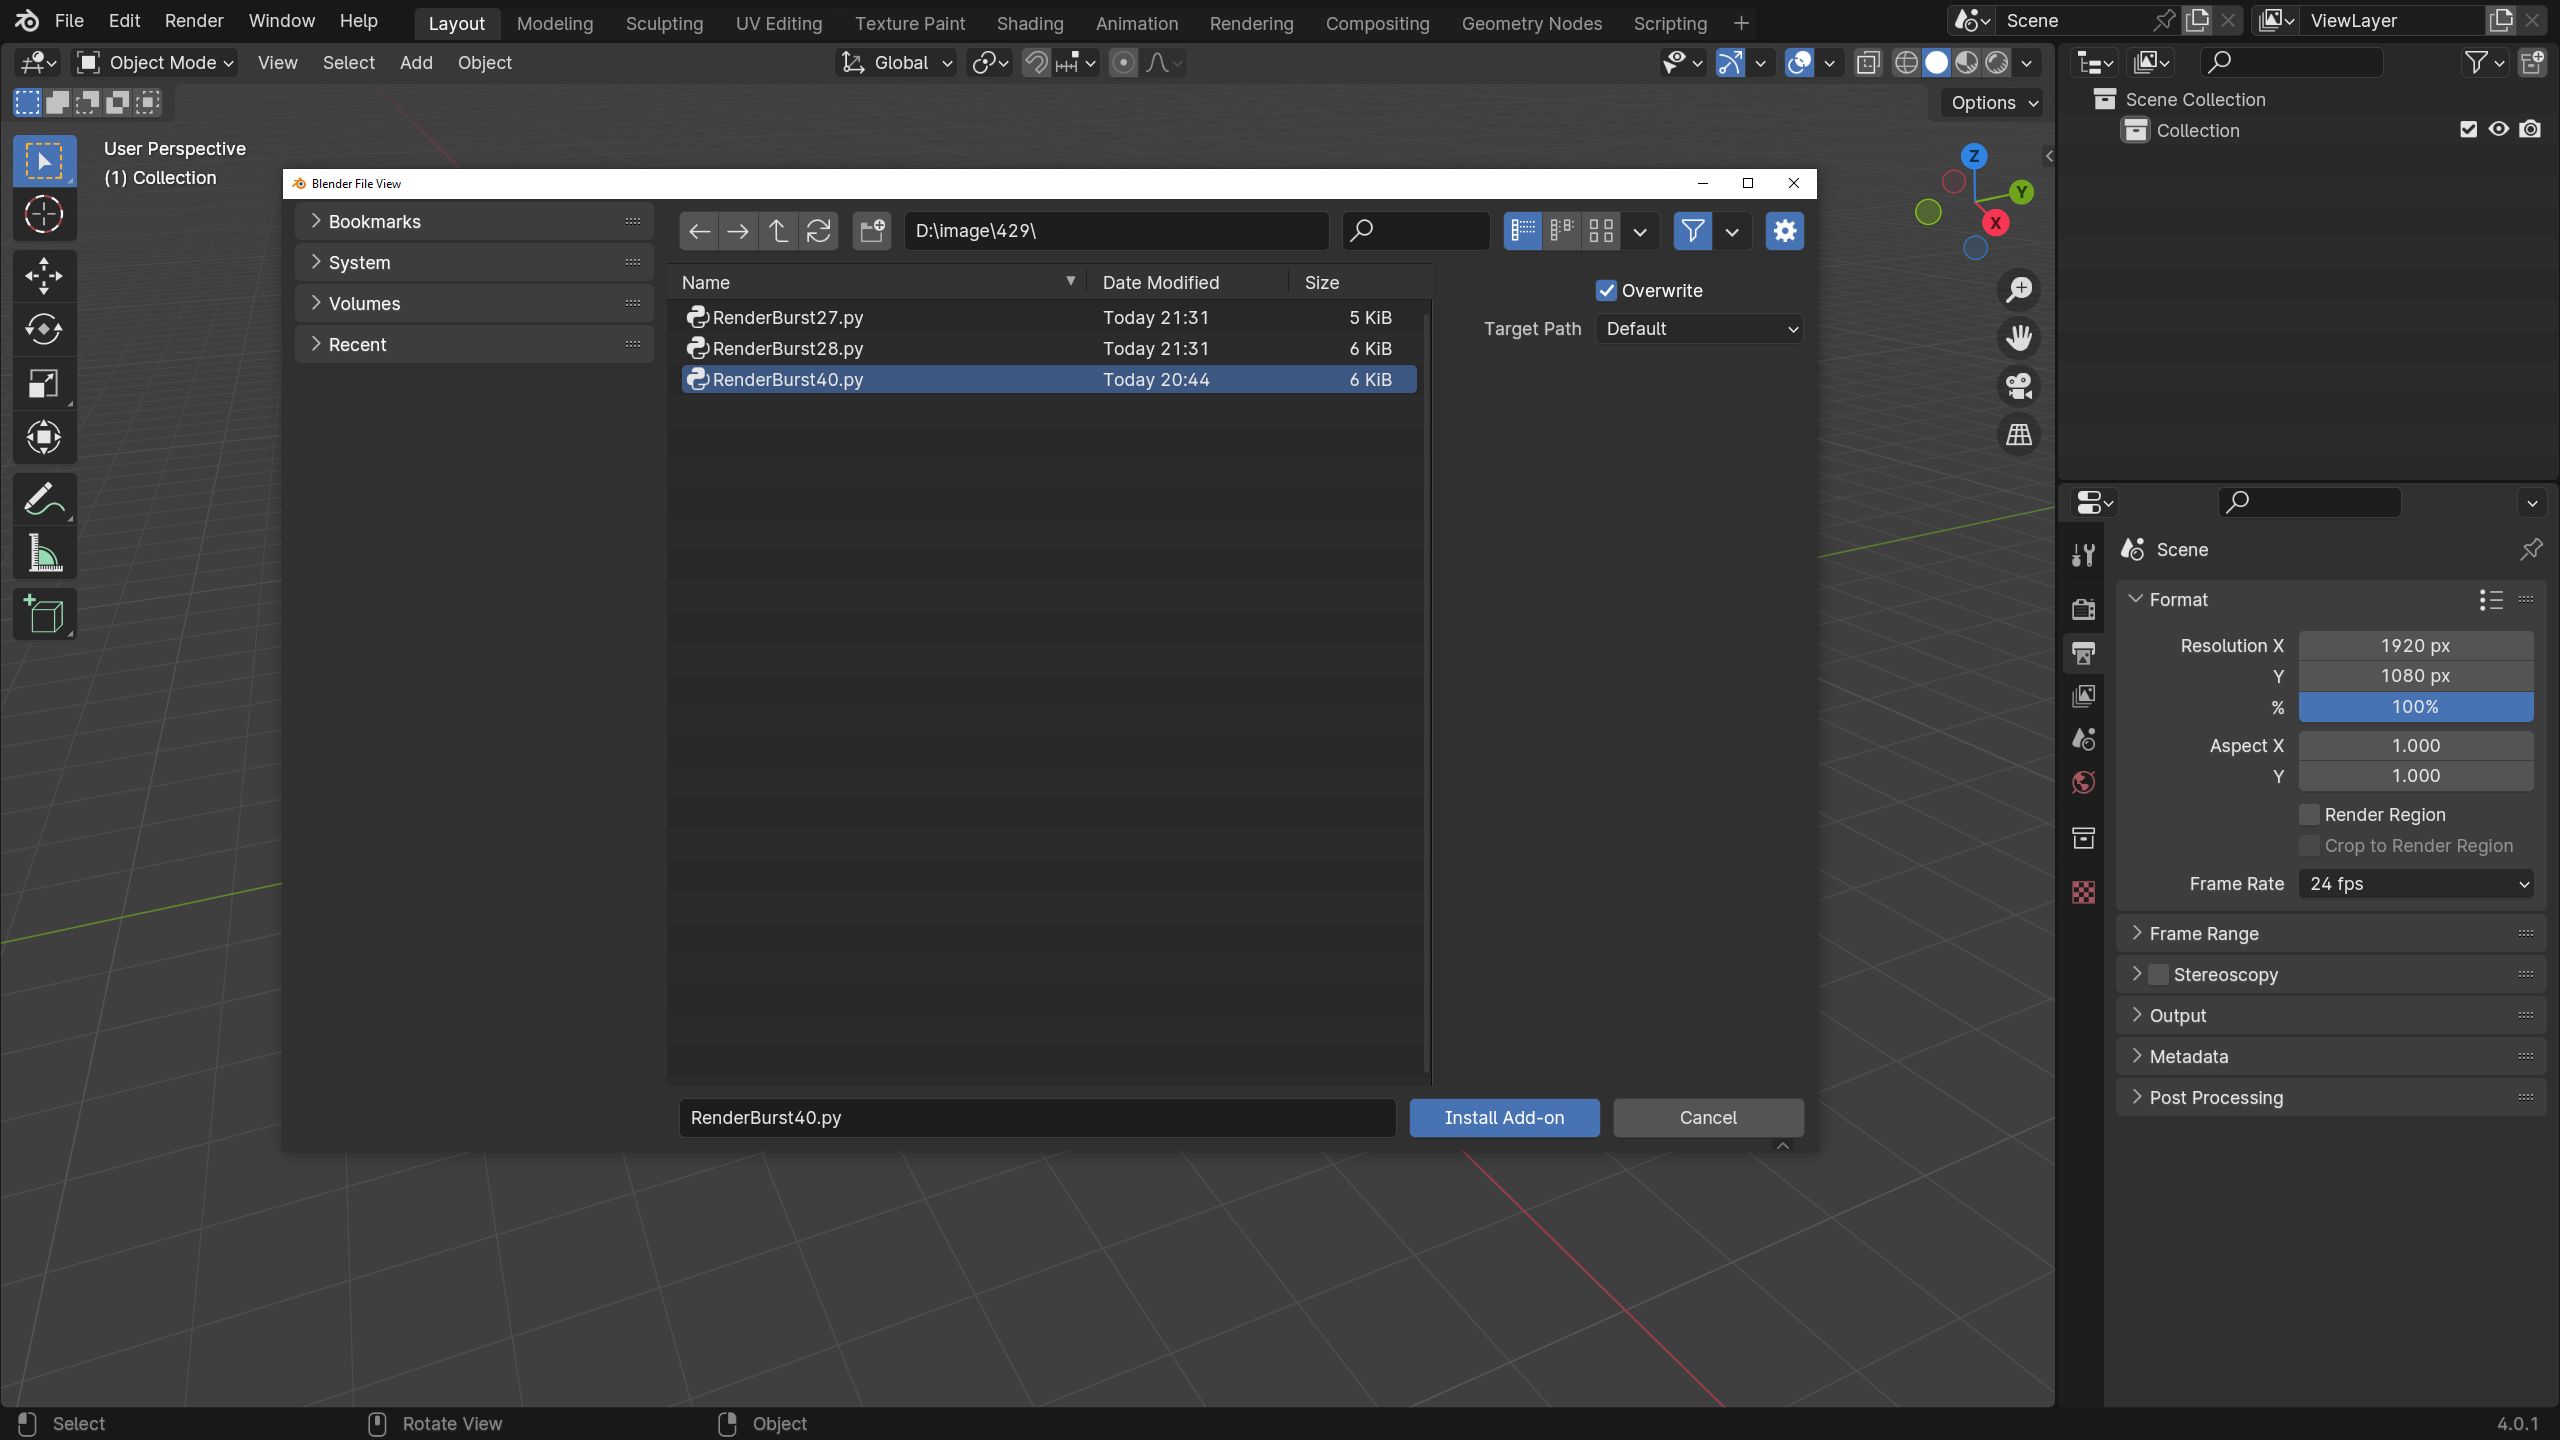Image resolution: width=2560 pixels, height=1440 pixels.
Task: Open World properties tab
Action: pos(2084,783)
